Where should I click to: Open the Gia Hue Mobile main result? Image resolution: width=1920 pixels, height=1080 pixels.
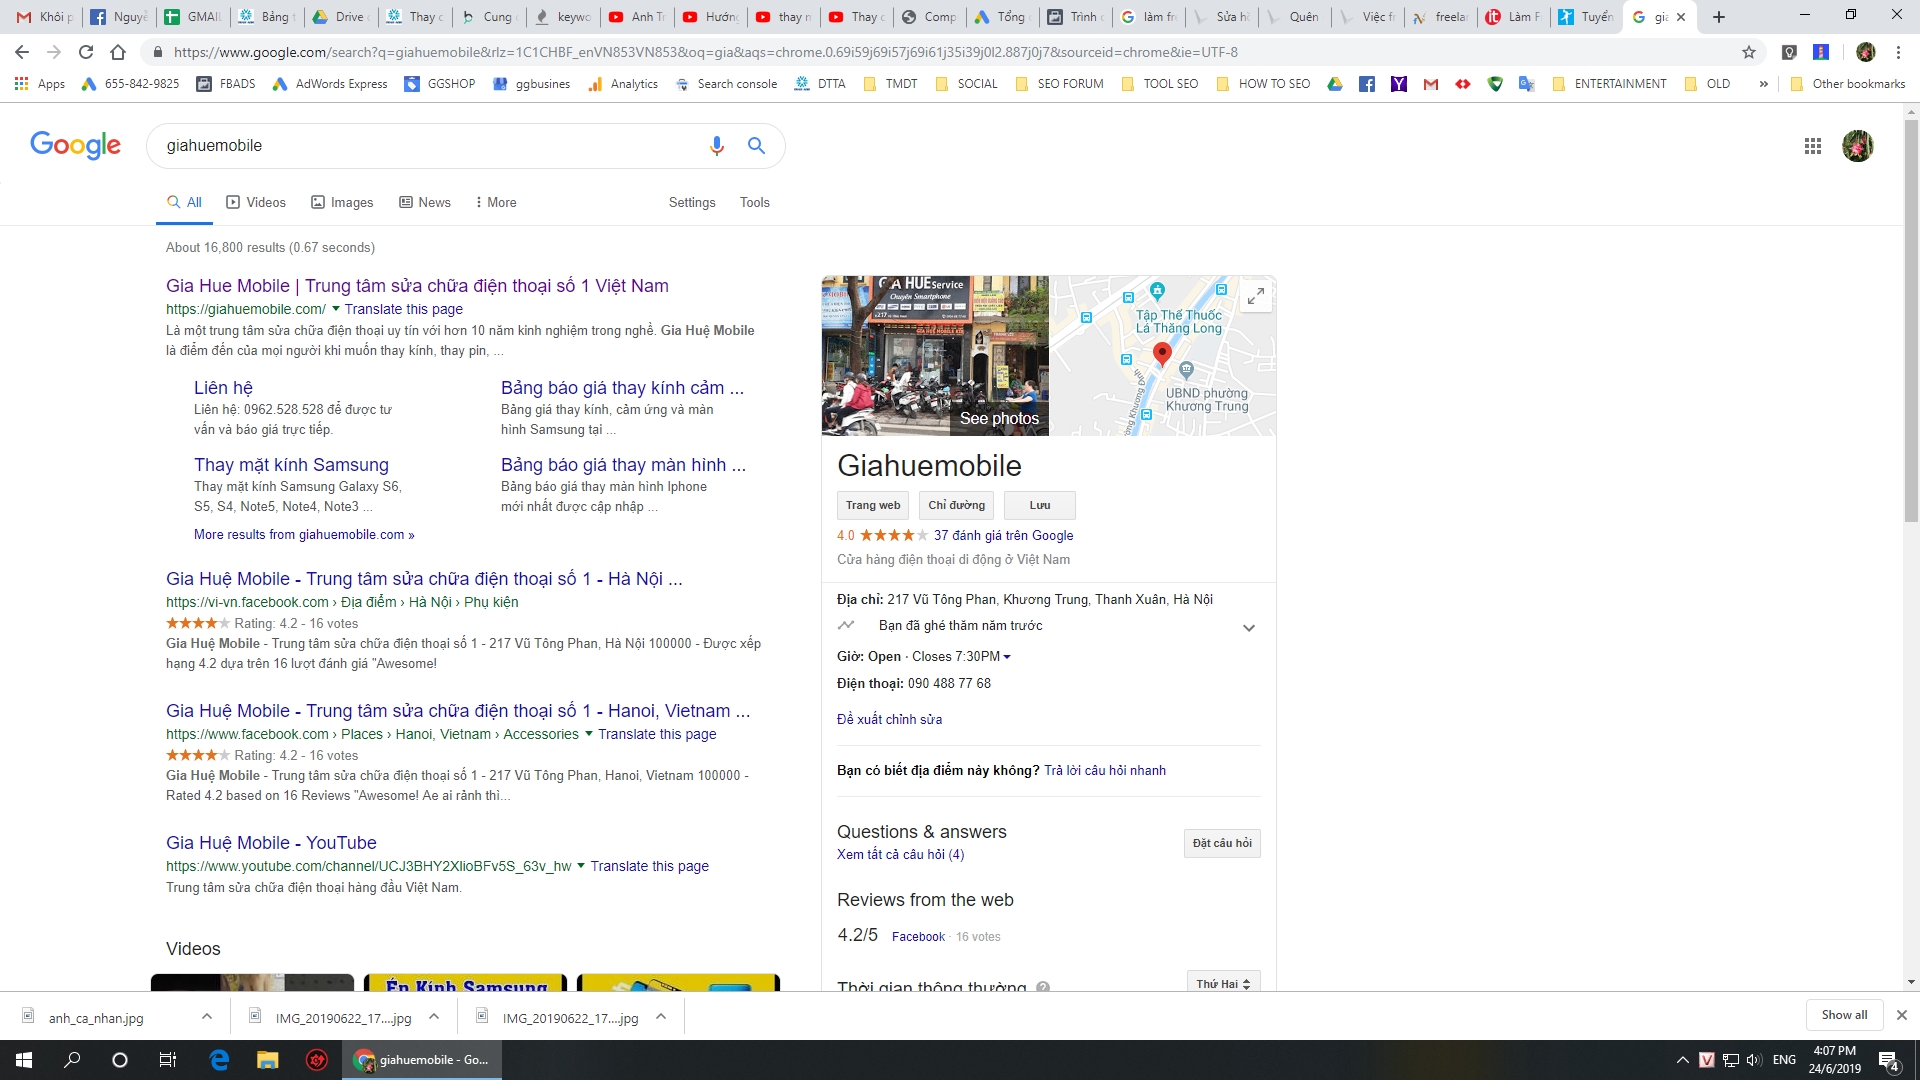click(x=417, y=286)
